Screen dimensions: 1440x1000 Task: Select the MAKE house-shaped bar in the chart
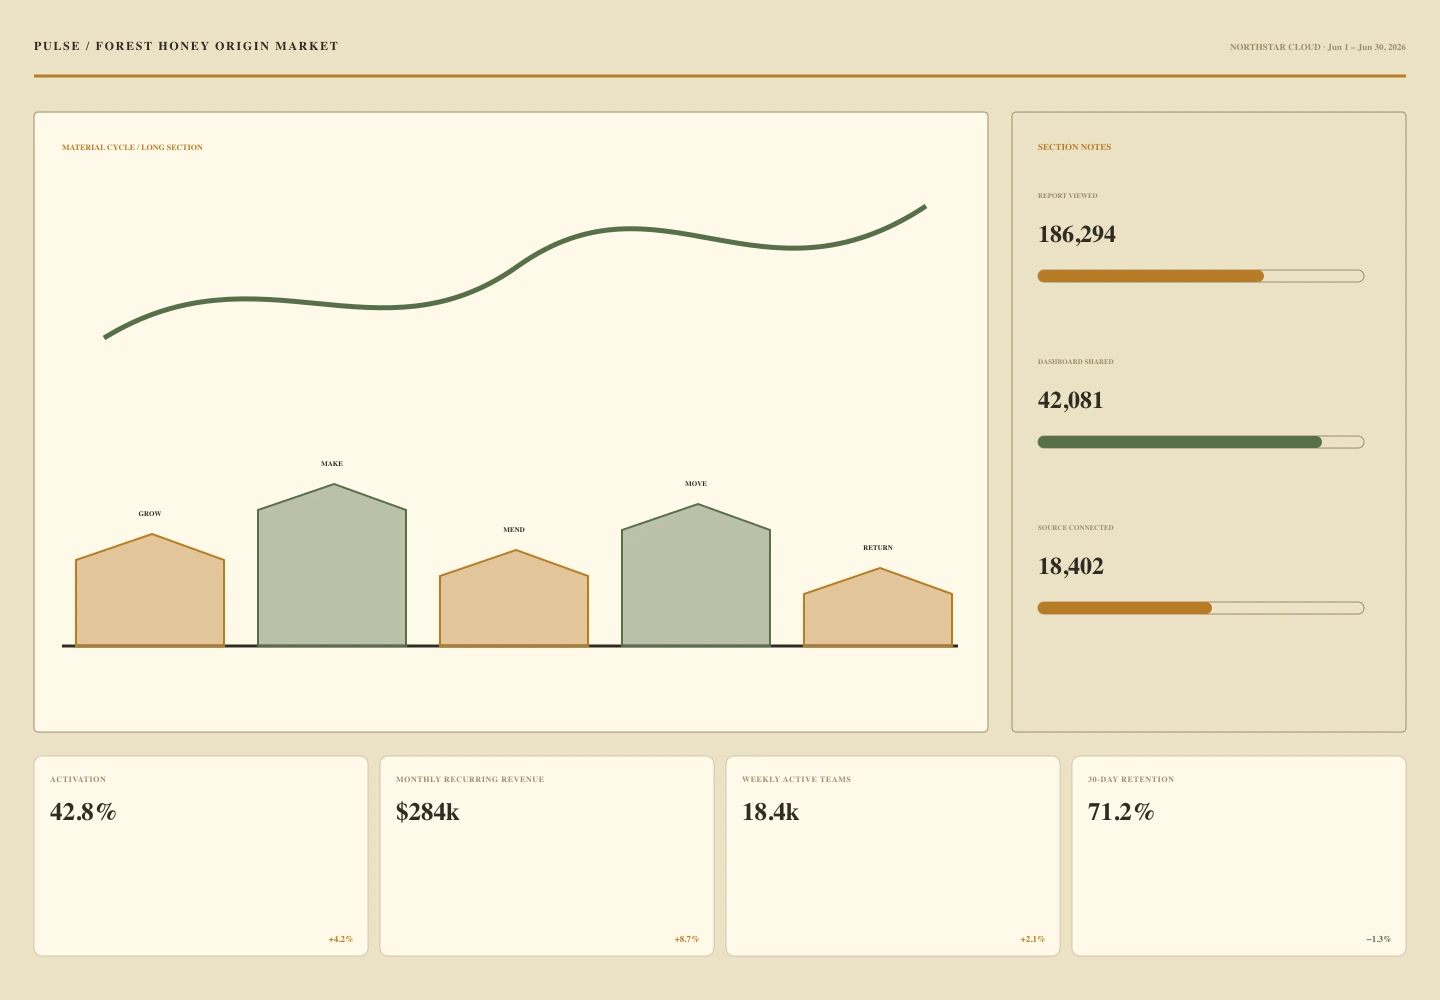click(332, 565)
